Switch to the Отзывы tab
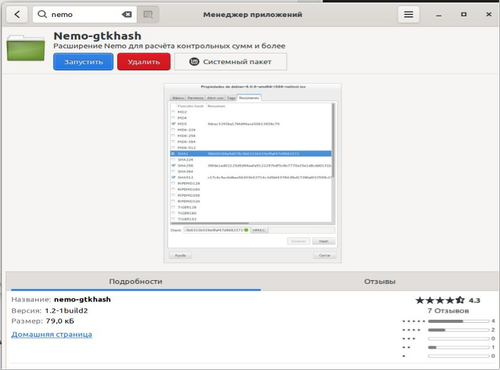Image resolution: width=500 pixels, height=370 pixels. (380, 281)
